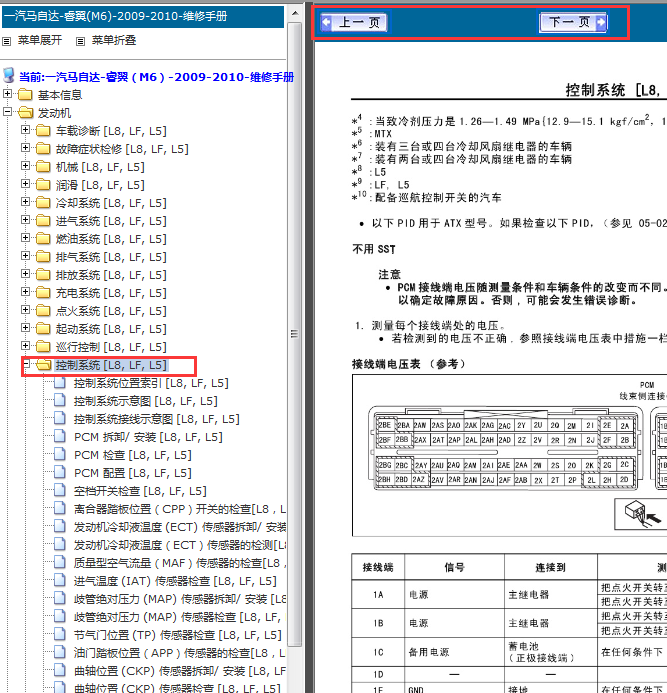667x693 pixels.
Task: Open 油门踏板位置 (APP) 传感器的检查 page
Action: pyautogui.click(x=180, y=653)
